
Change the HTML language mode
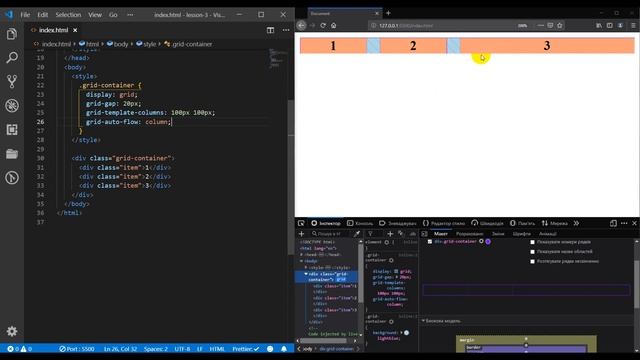(217, 349)
